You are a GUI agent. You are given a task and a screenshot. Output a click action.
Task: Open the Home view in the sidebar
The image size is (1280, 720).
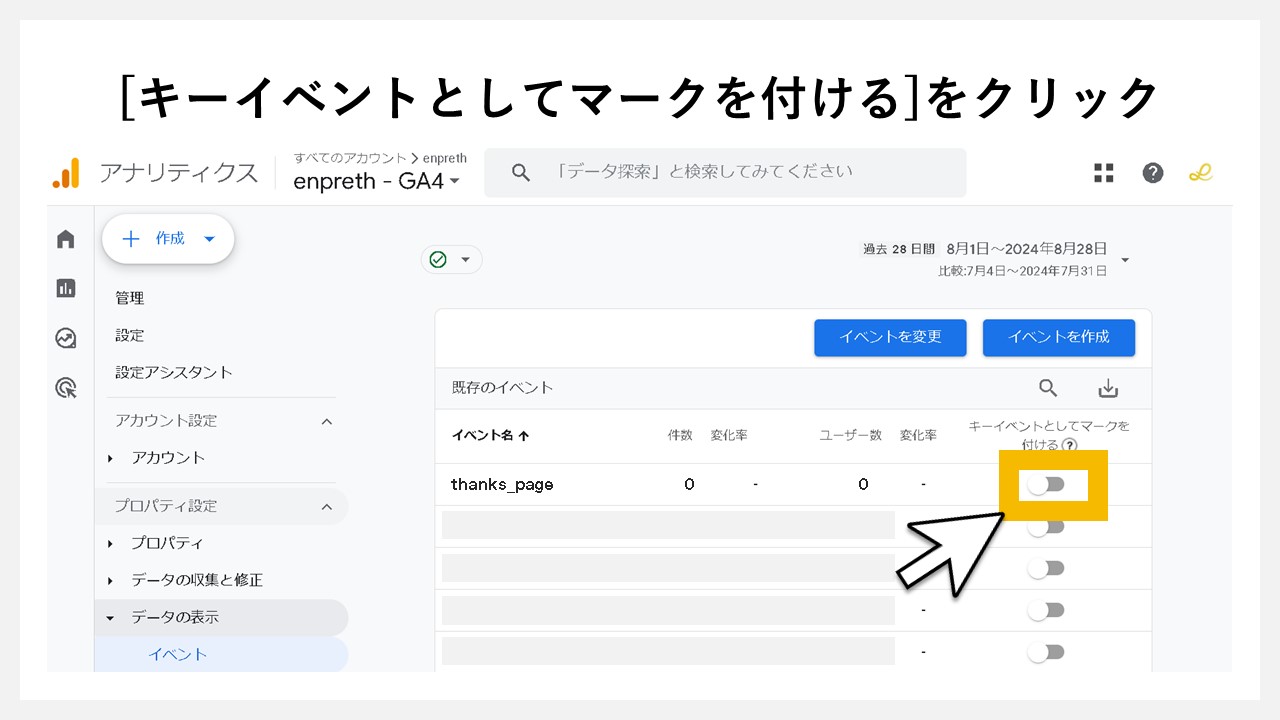(x=65, y=239)
